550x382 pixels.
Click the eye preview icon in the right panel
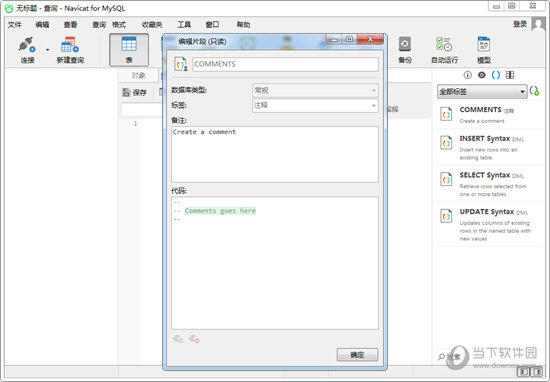482,75
